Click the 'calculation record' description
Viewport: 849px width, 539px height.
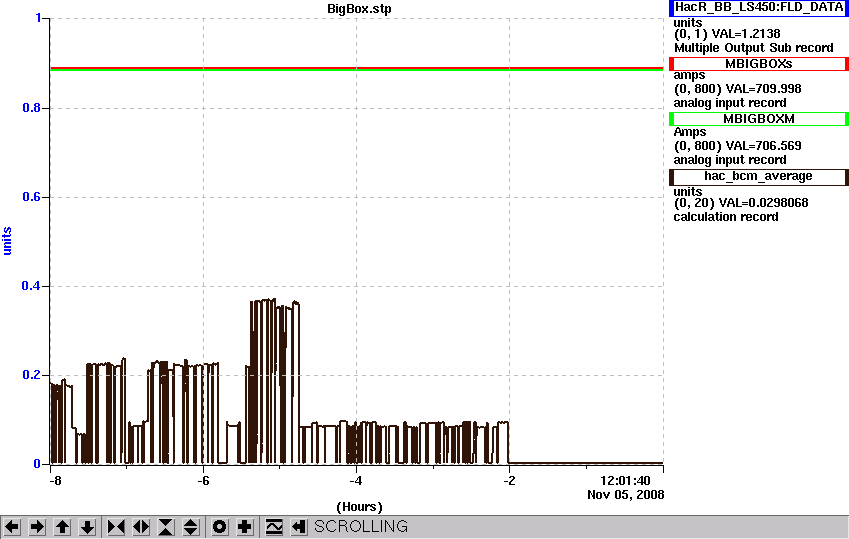(x=726, y=217)
